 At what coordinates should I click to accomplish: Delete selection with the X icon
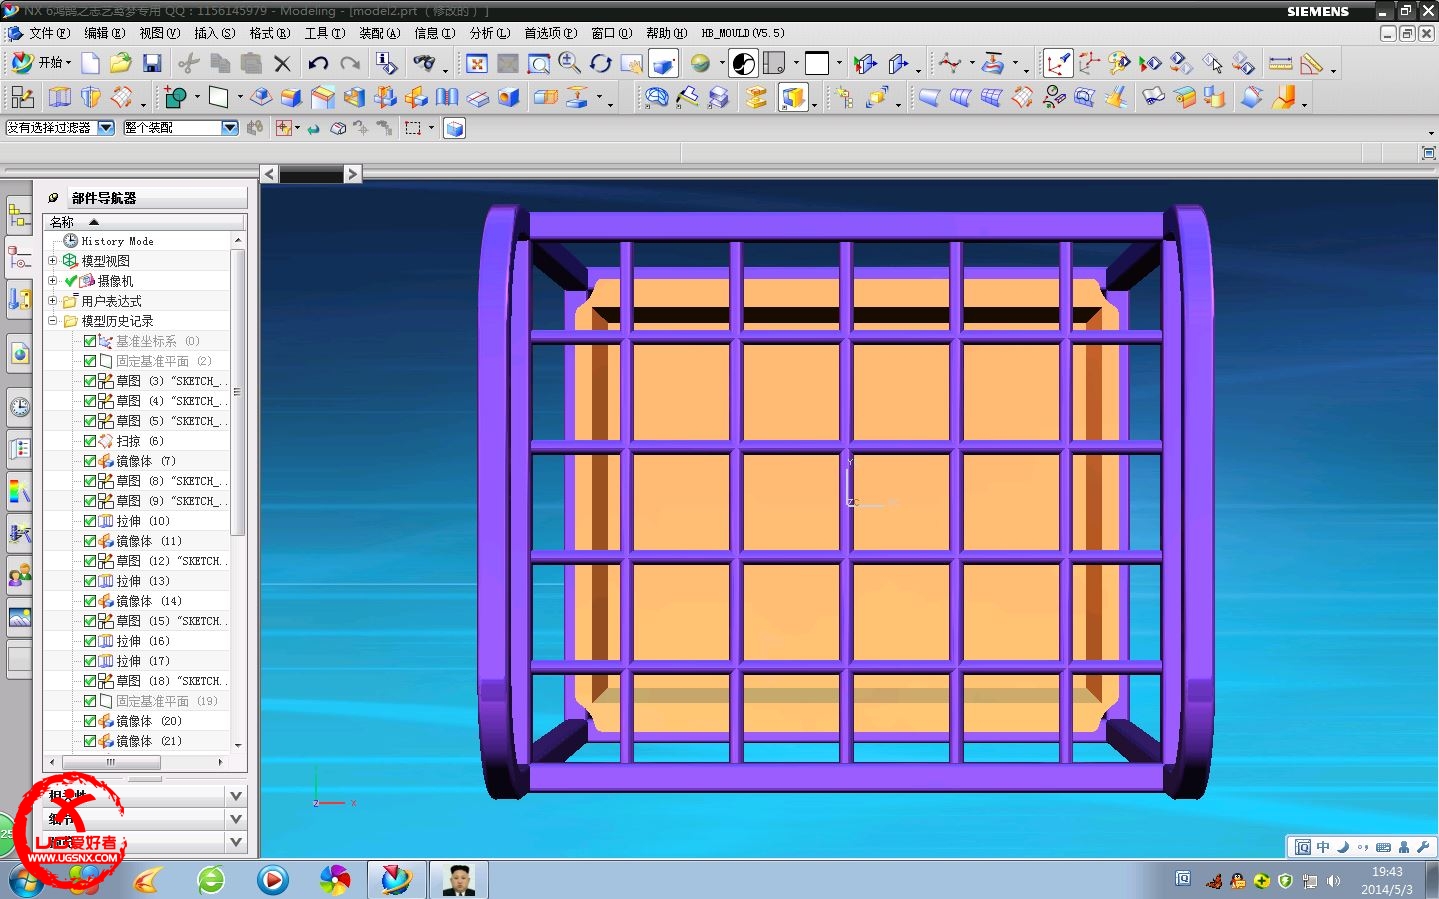(x=283, y=64)
